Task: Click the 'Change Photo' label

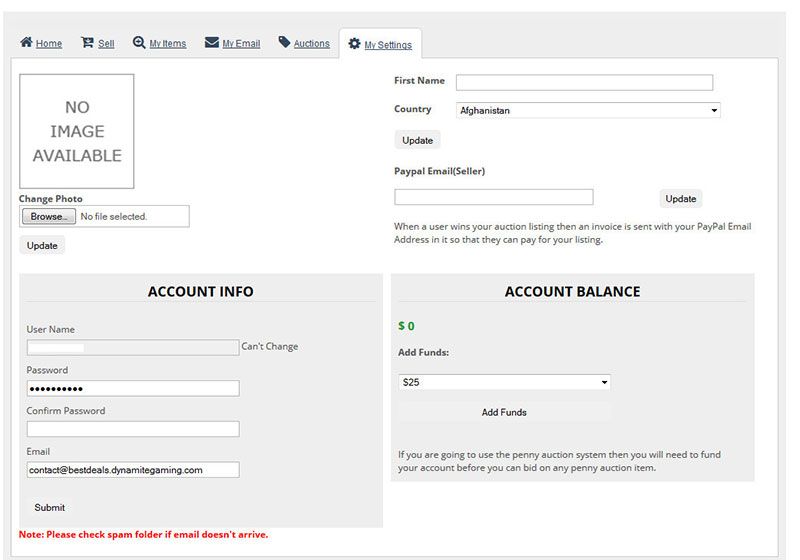Action: (51, 198)
